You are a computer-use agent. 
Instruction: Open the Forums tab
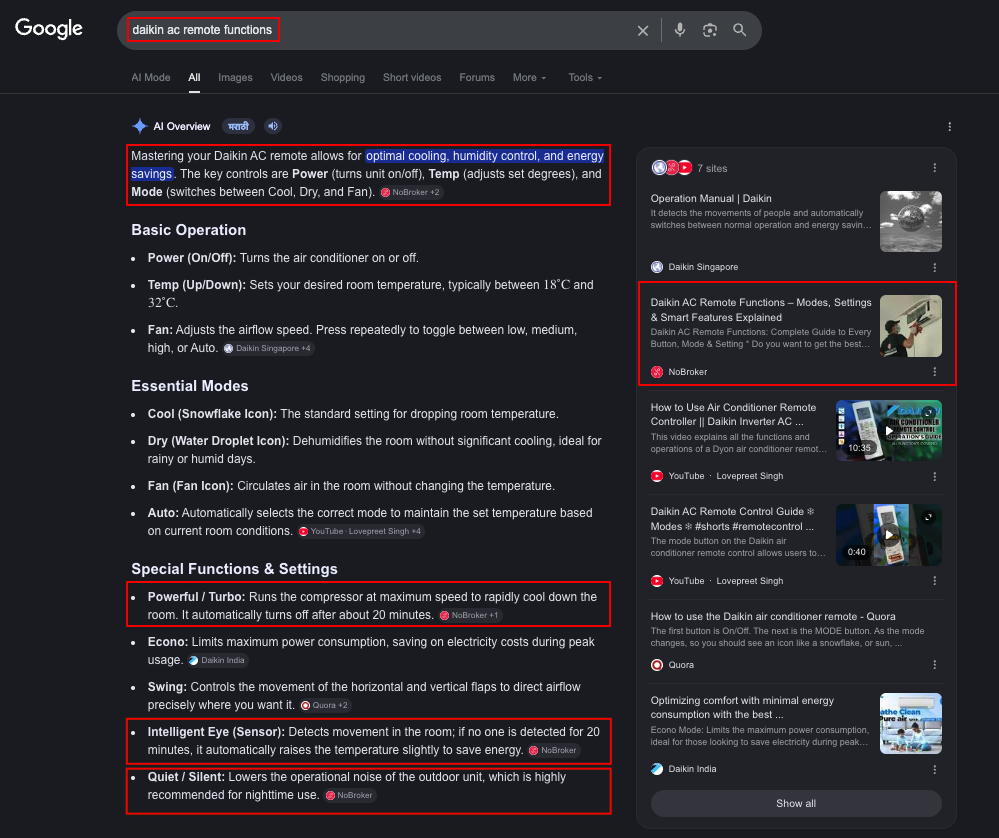(x=477, y=78)
